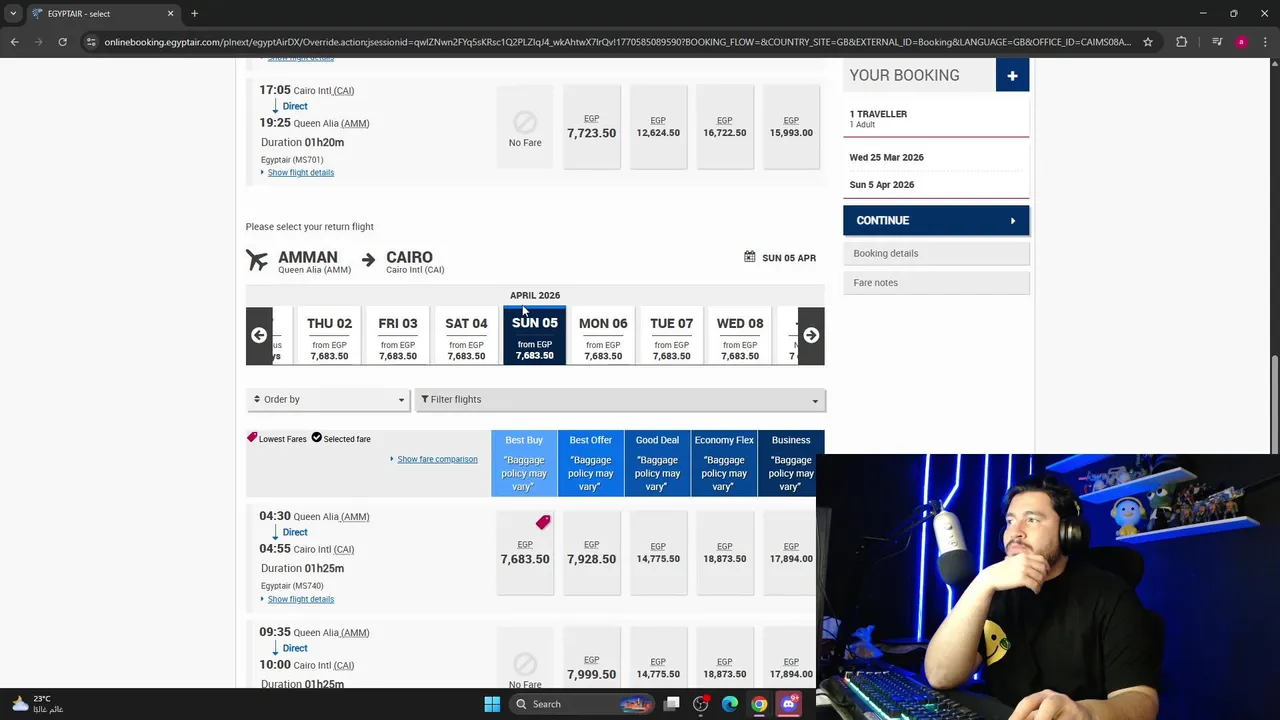Select 7,723.50 fare on the 17:05 flight
The width and height of the screenshot is (1280, 720).
[591, 127]
